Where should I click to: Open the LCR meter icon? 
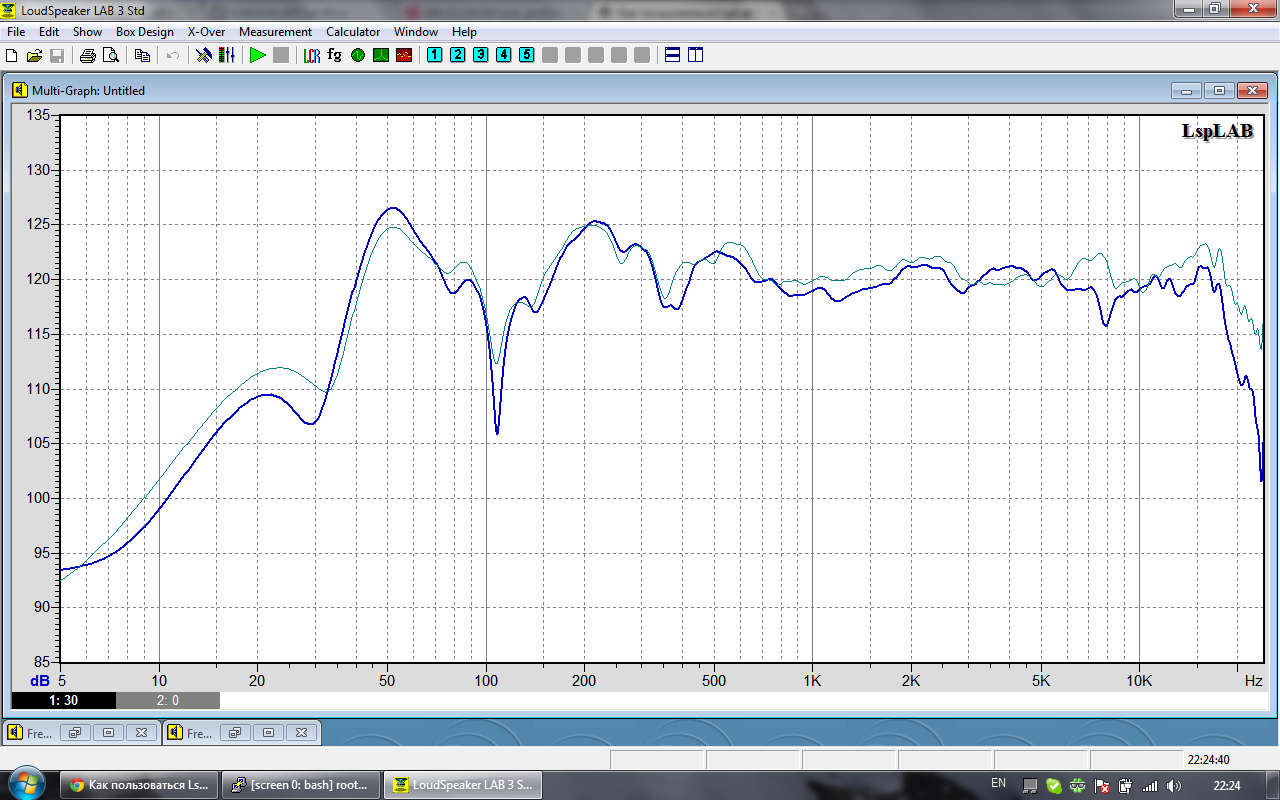coord(312,55)
